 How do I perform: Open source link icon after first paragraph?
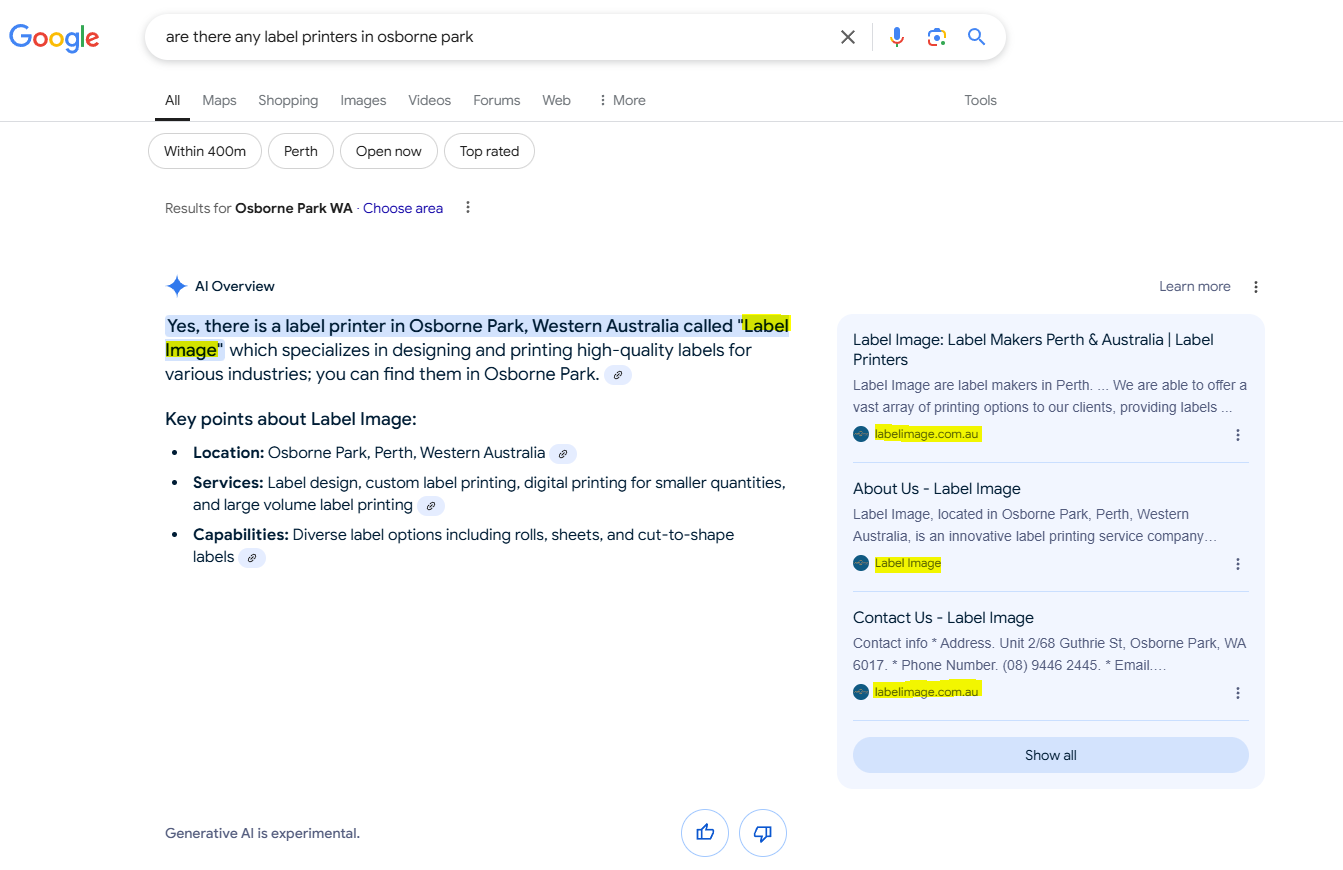(x=618, y=375)
